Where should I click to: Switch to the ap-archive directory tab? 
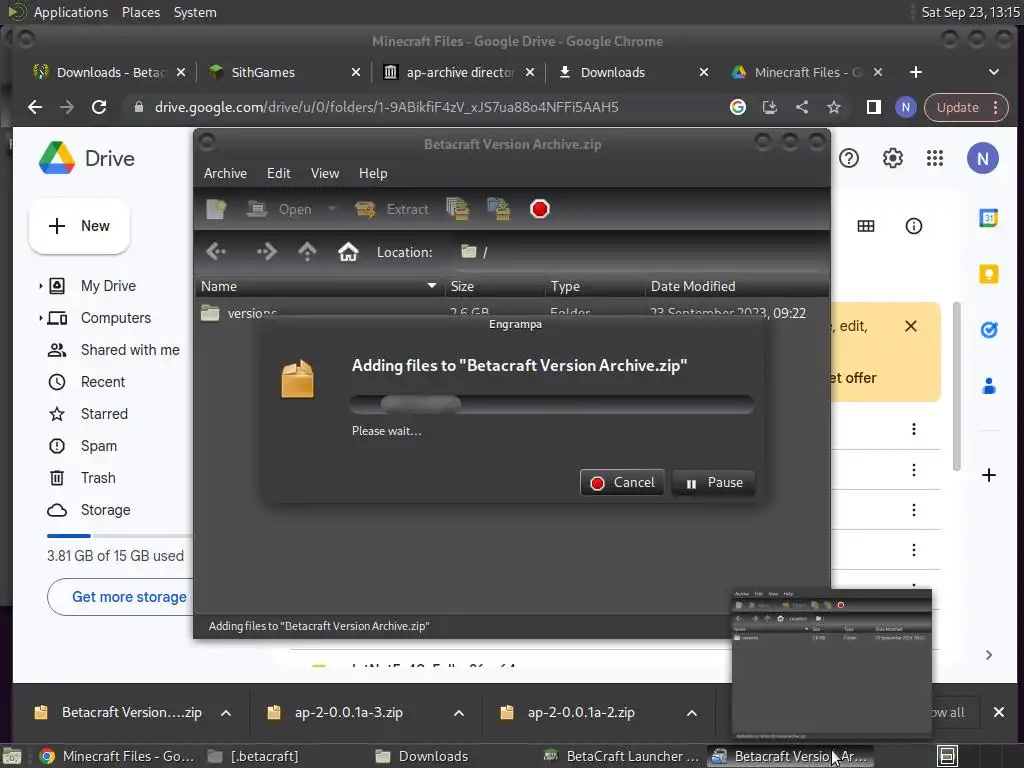pos(459,72)
